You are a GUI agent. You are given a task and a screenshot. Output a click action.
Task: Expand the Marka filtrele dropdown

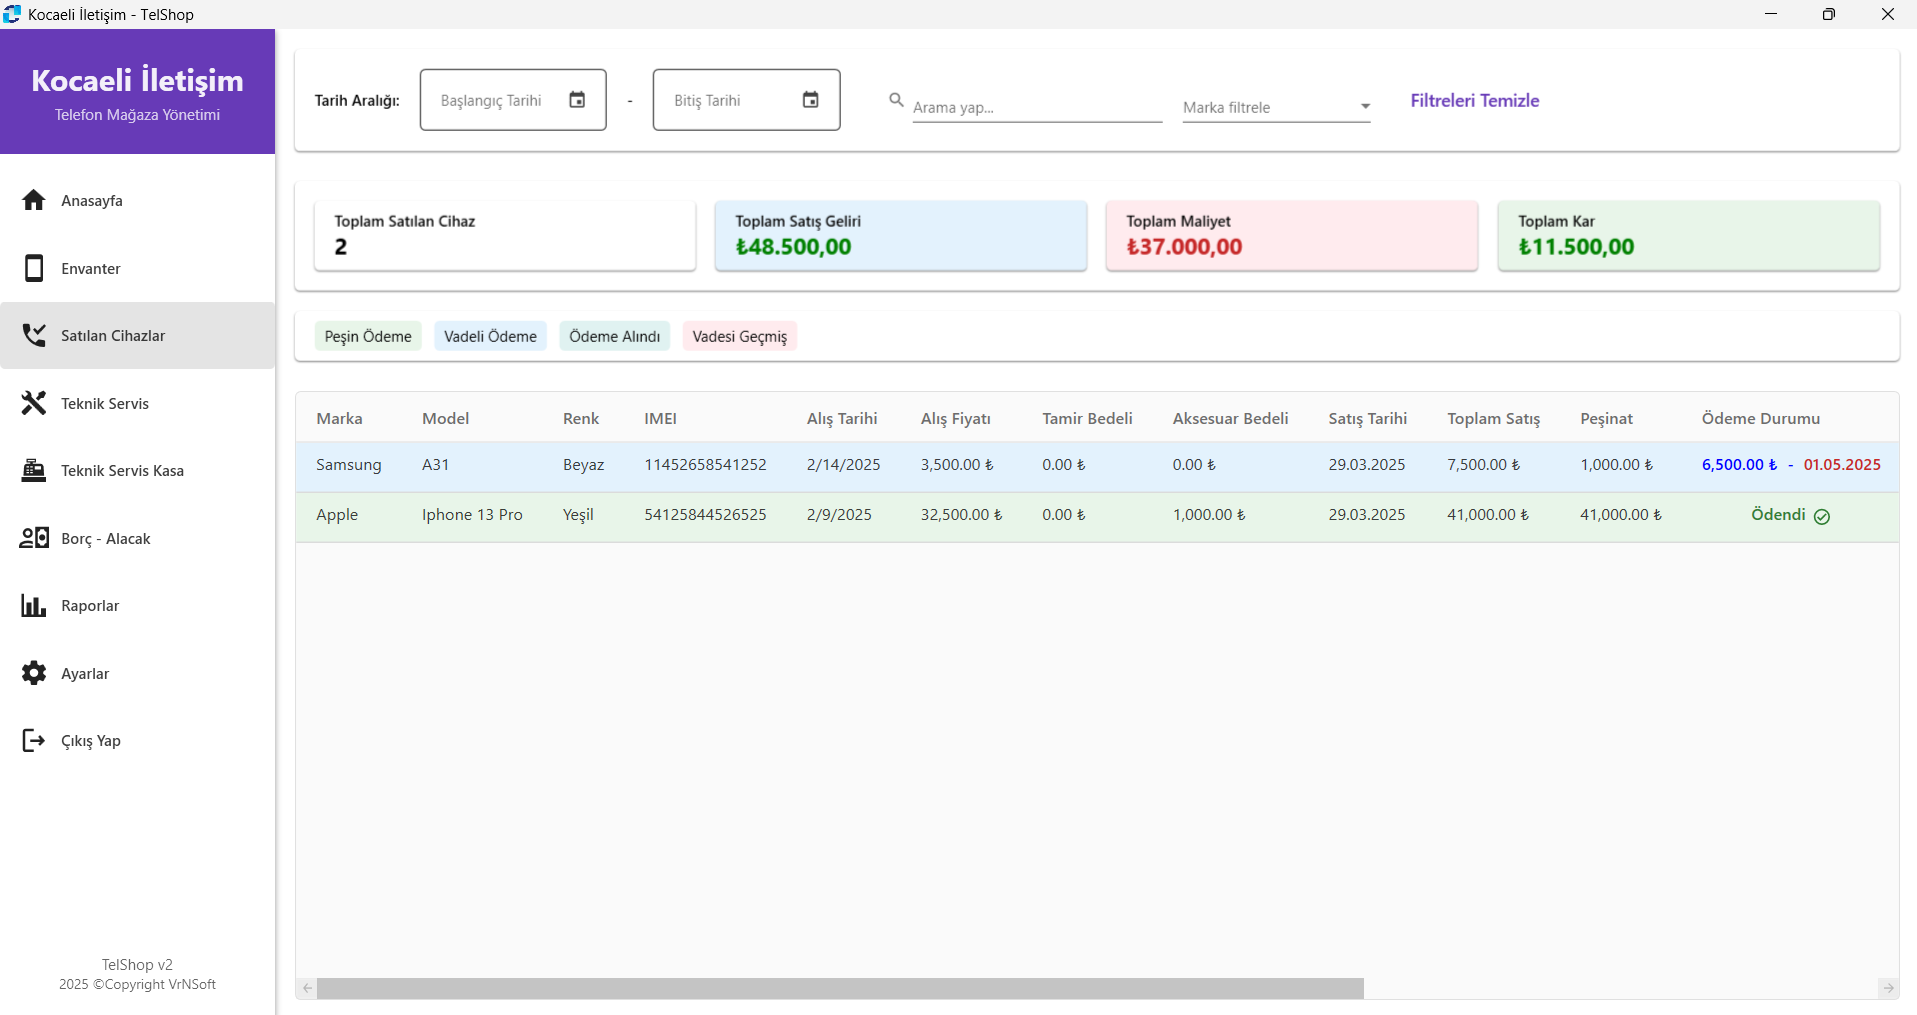1365,107
